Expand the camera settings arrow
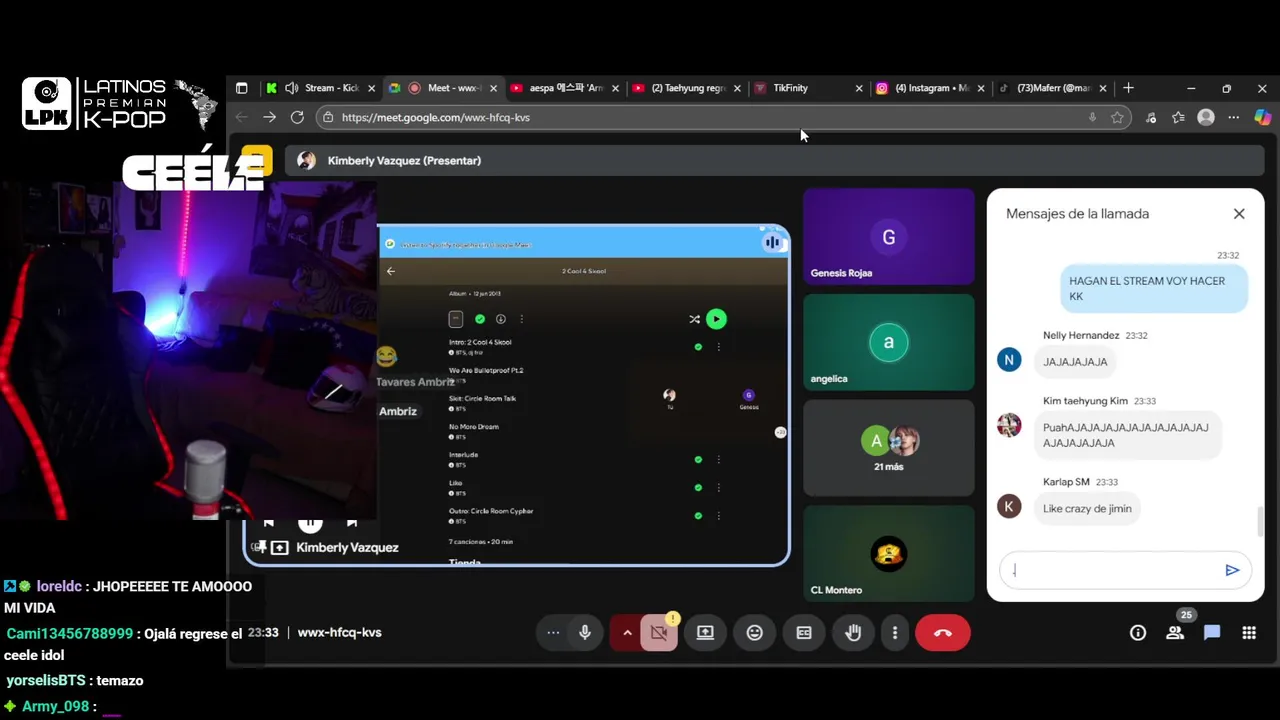Viewport: 1280px width, 720px height. [627, 633]
